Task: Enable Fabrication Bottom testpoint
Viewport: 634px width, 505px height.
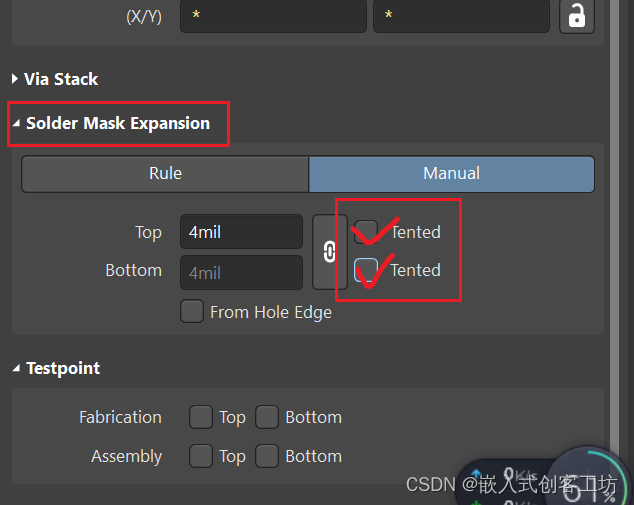Action: pos(267,417)
